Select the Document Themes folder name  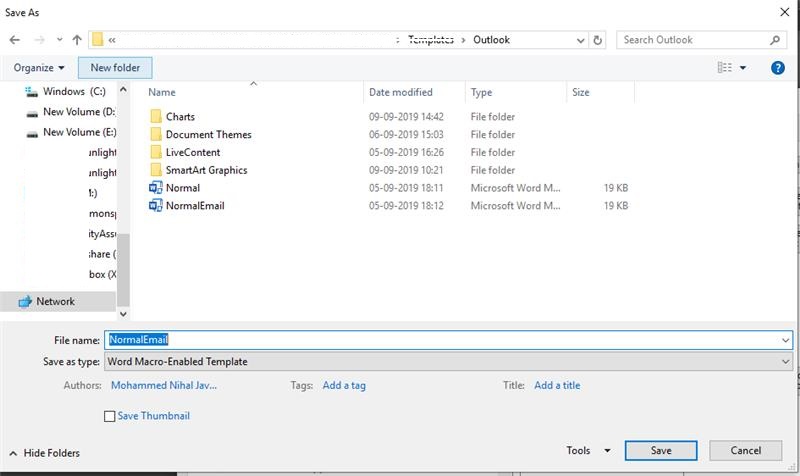click(x=208, y=135)
